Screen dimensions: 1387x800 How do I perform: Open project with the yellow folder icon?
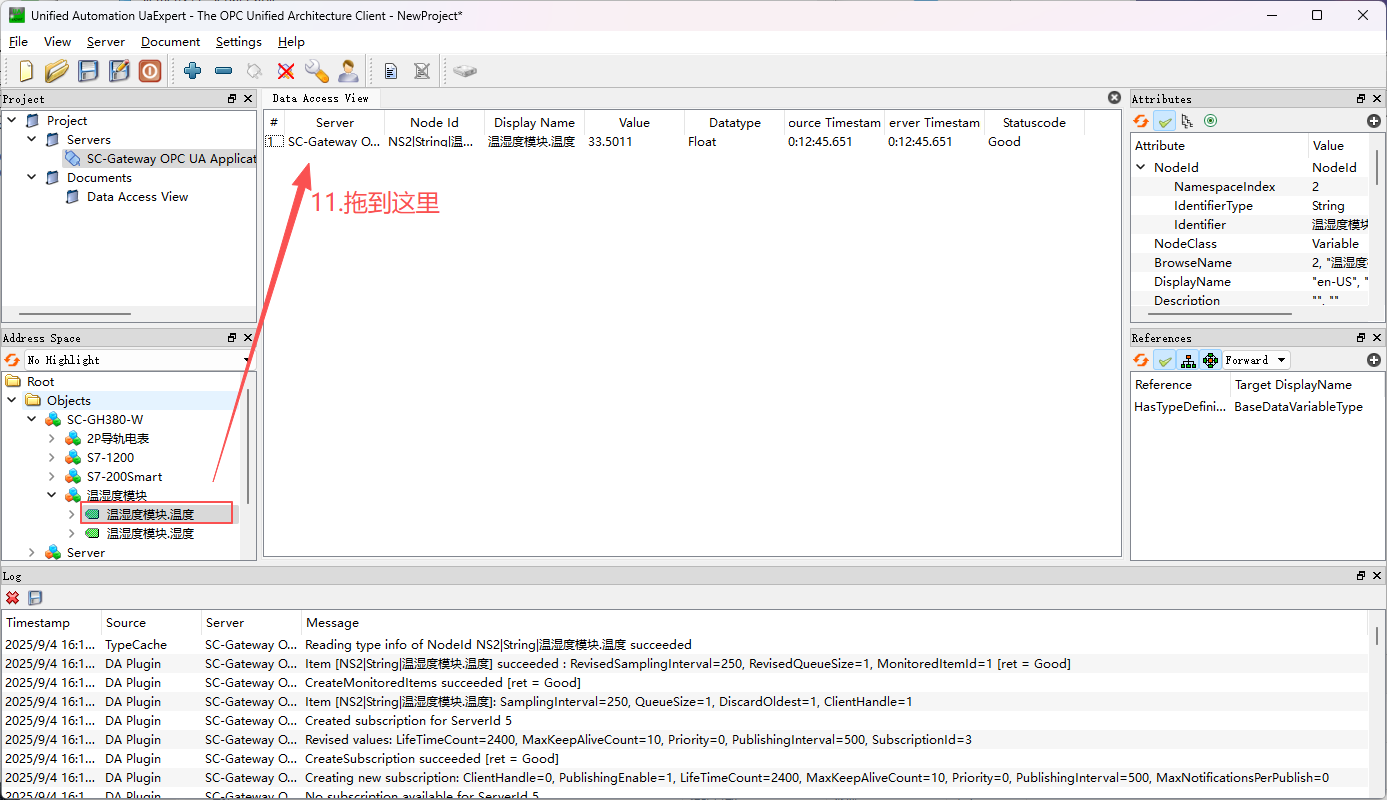57,71
